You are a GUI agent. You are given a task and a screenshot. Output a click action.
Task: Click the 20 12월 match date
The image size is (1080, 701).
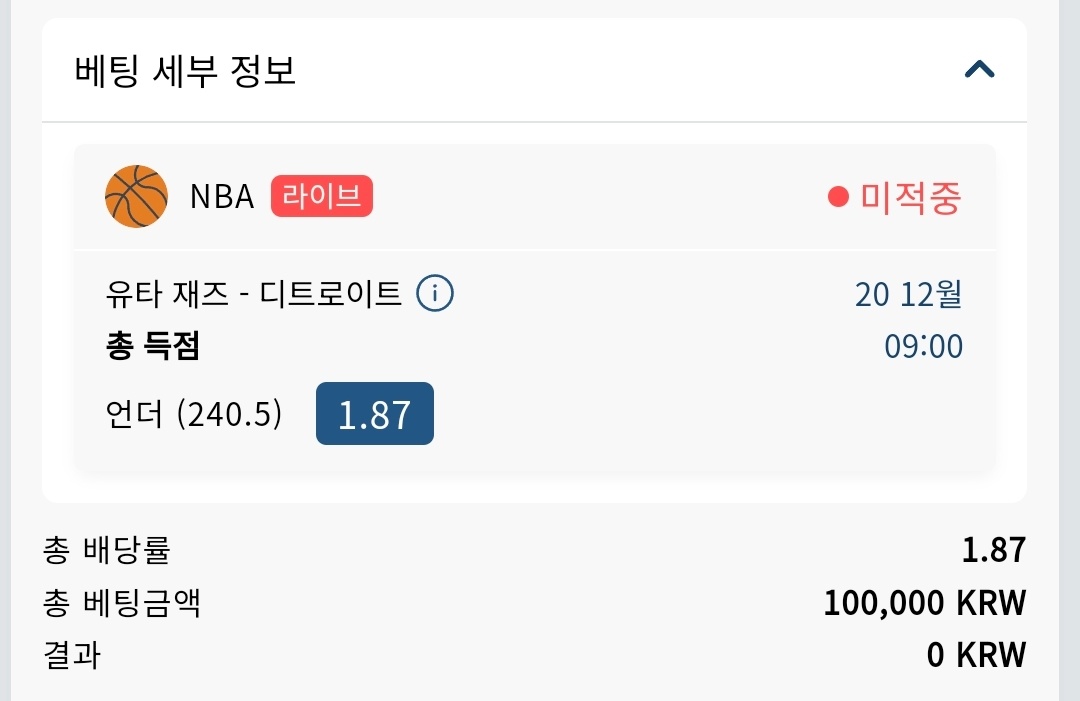908,294
